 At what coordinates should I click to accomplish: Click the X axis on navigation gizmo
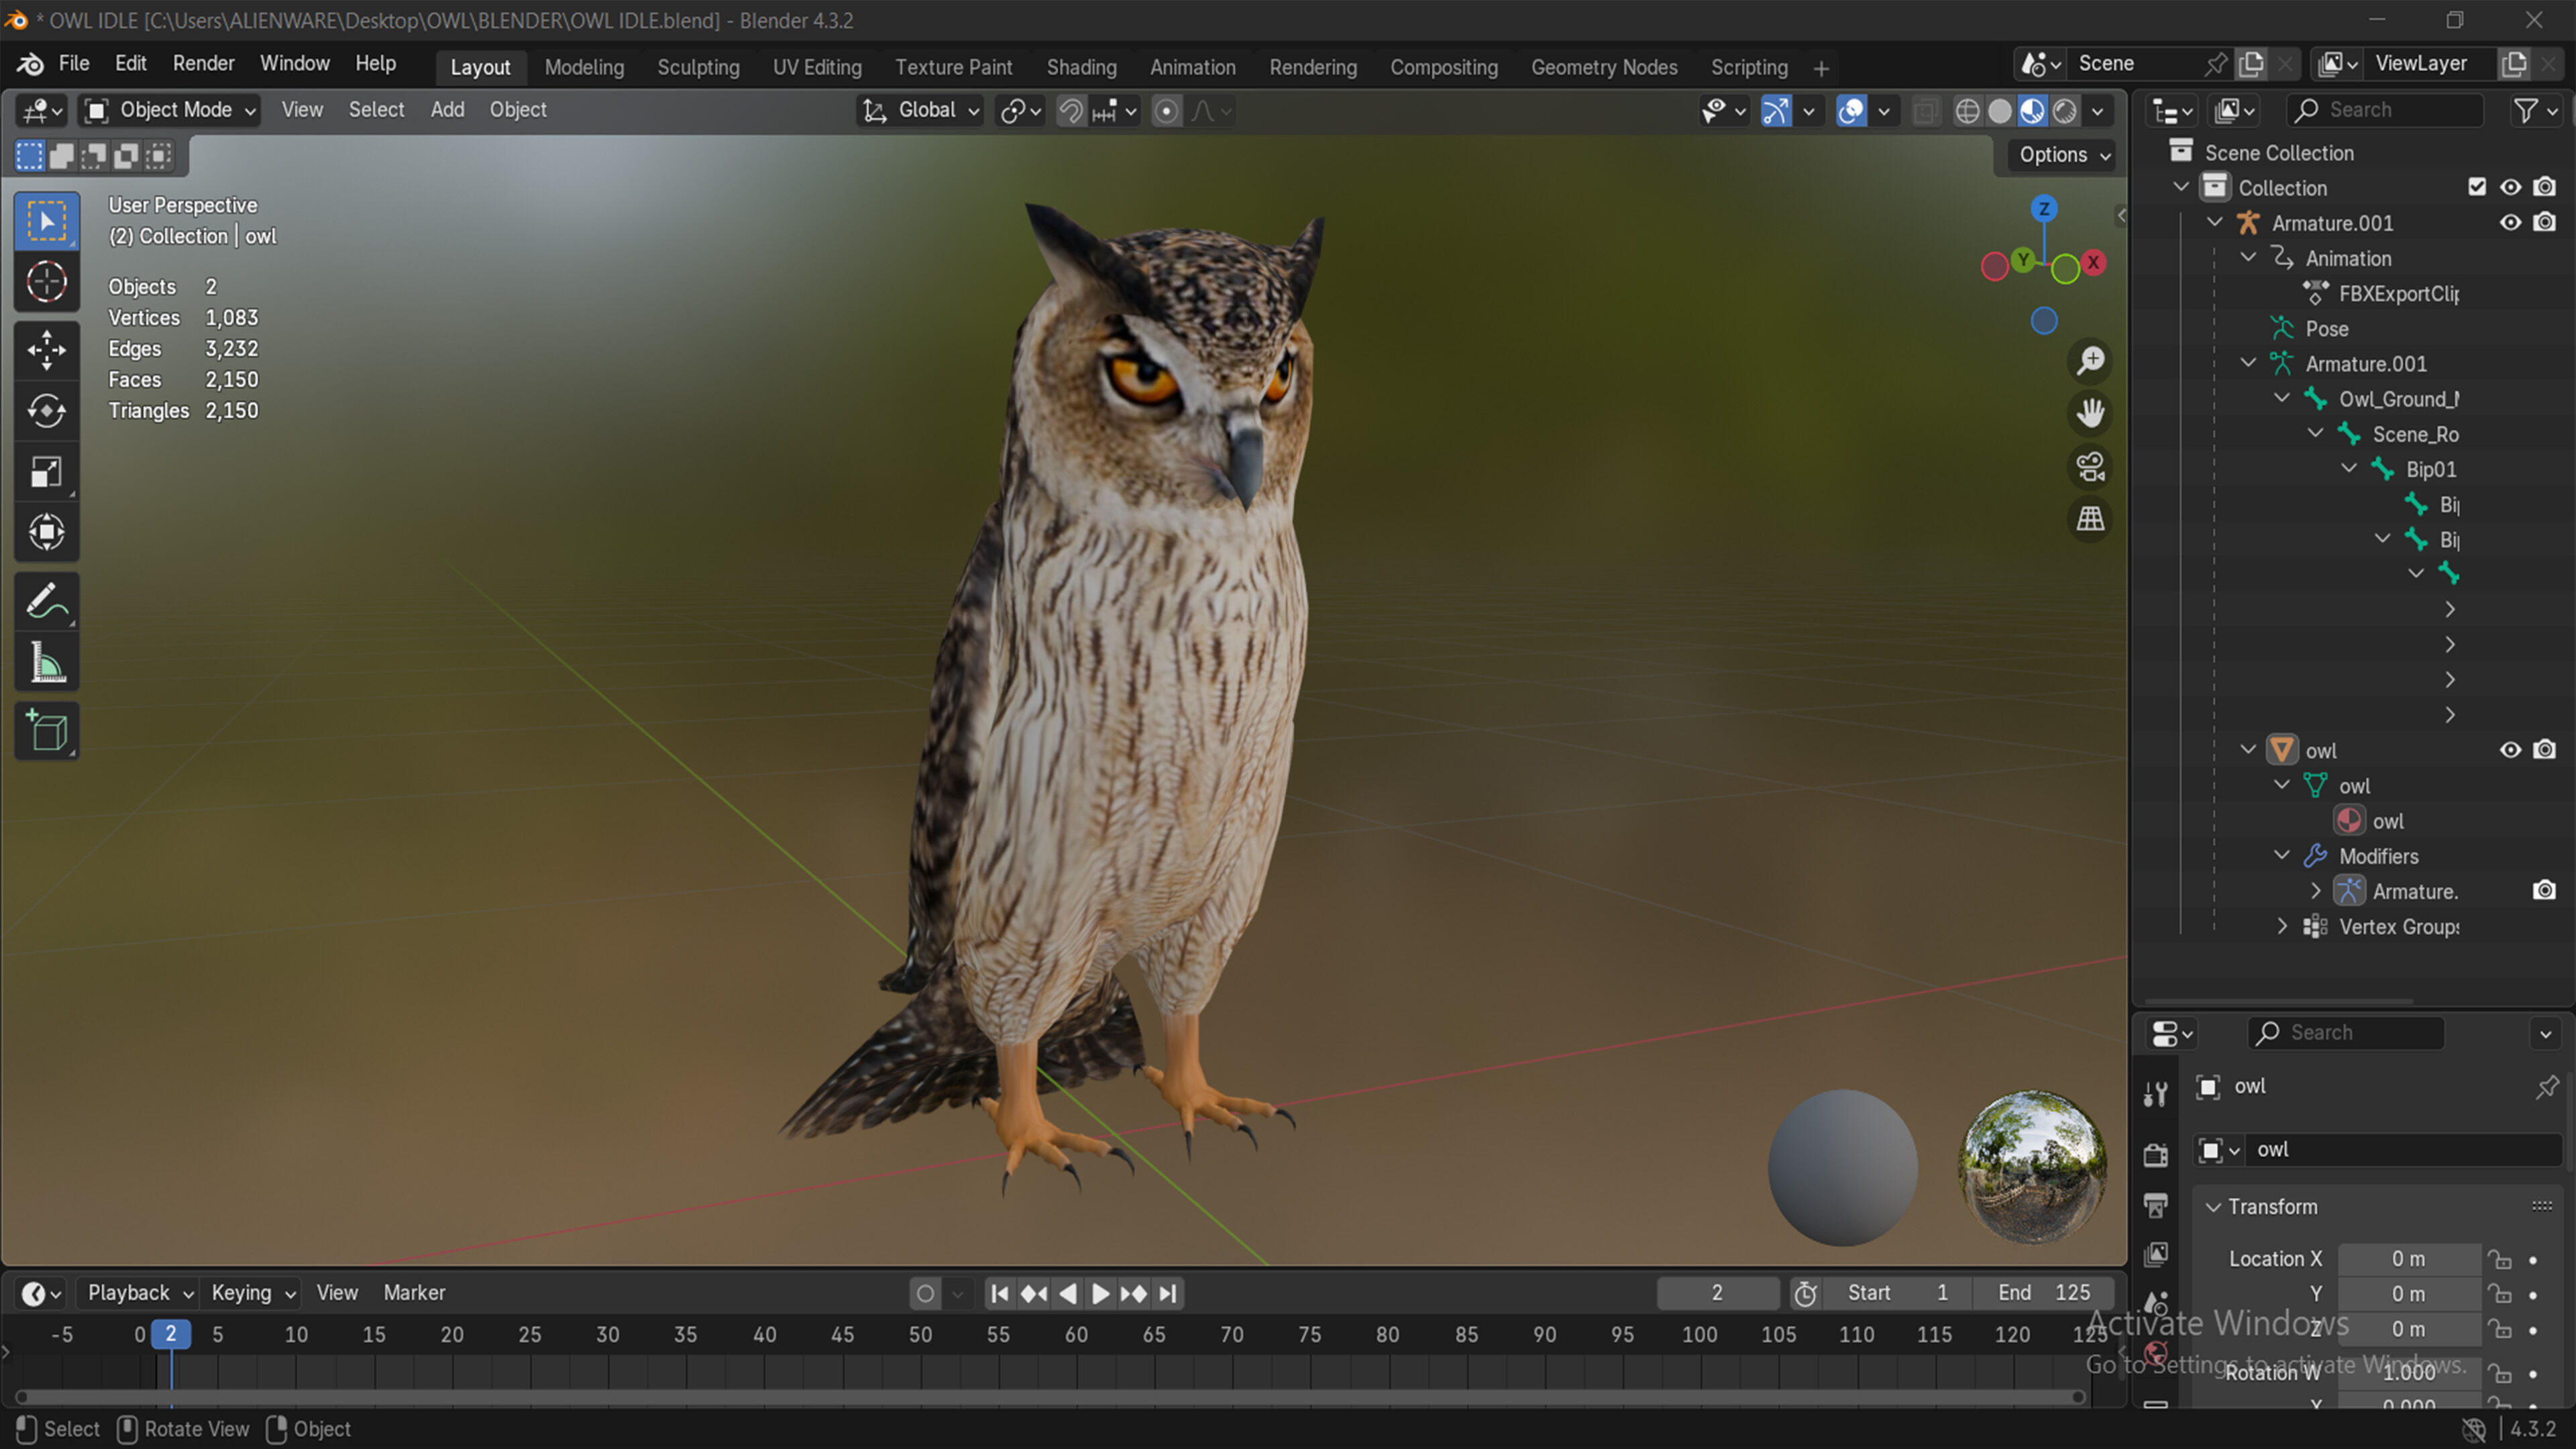point(2093,263)
